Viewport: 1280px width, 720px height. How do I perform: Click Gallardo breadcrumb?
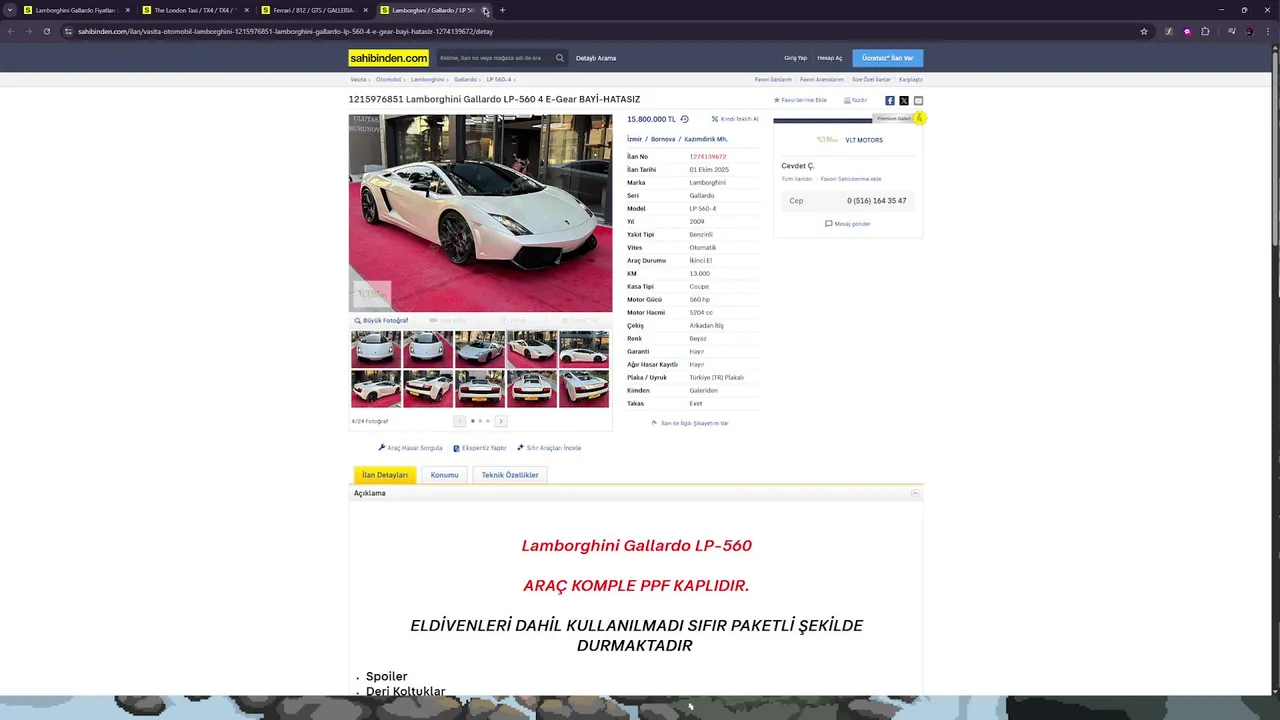(x=465, y=79)
